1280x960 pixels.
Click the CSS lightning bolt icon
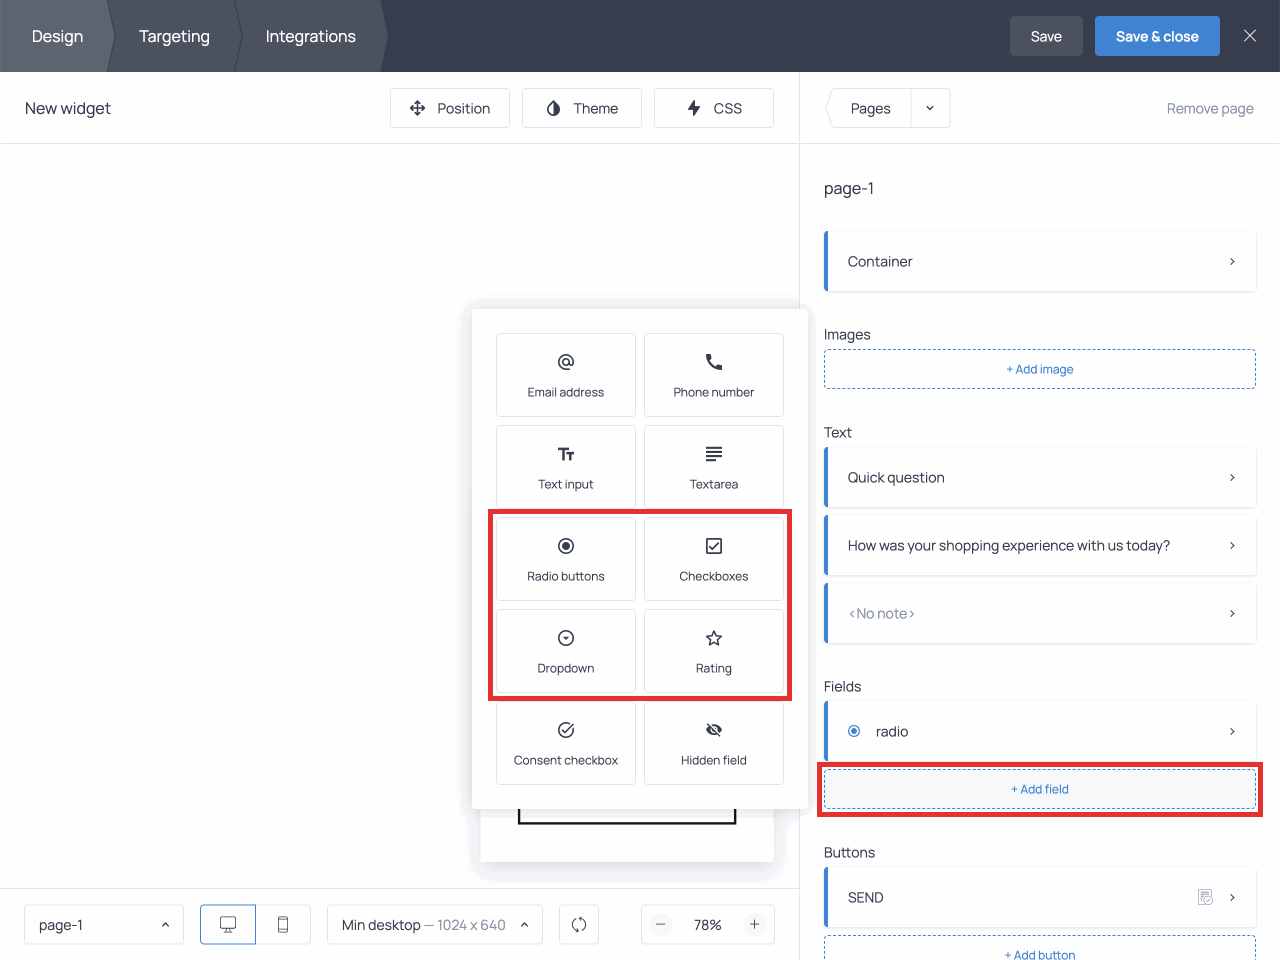693,108
